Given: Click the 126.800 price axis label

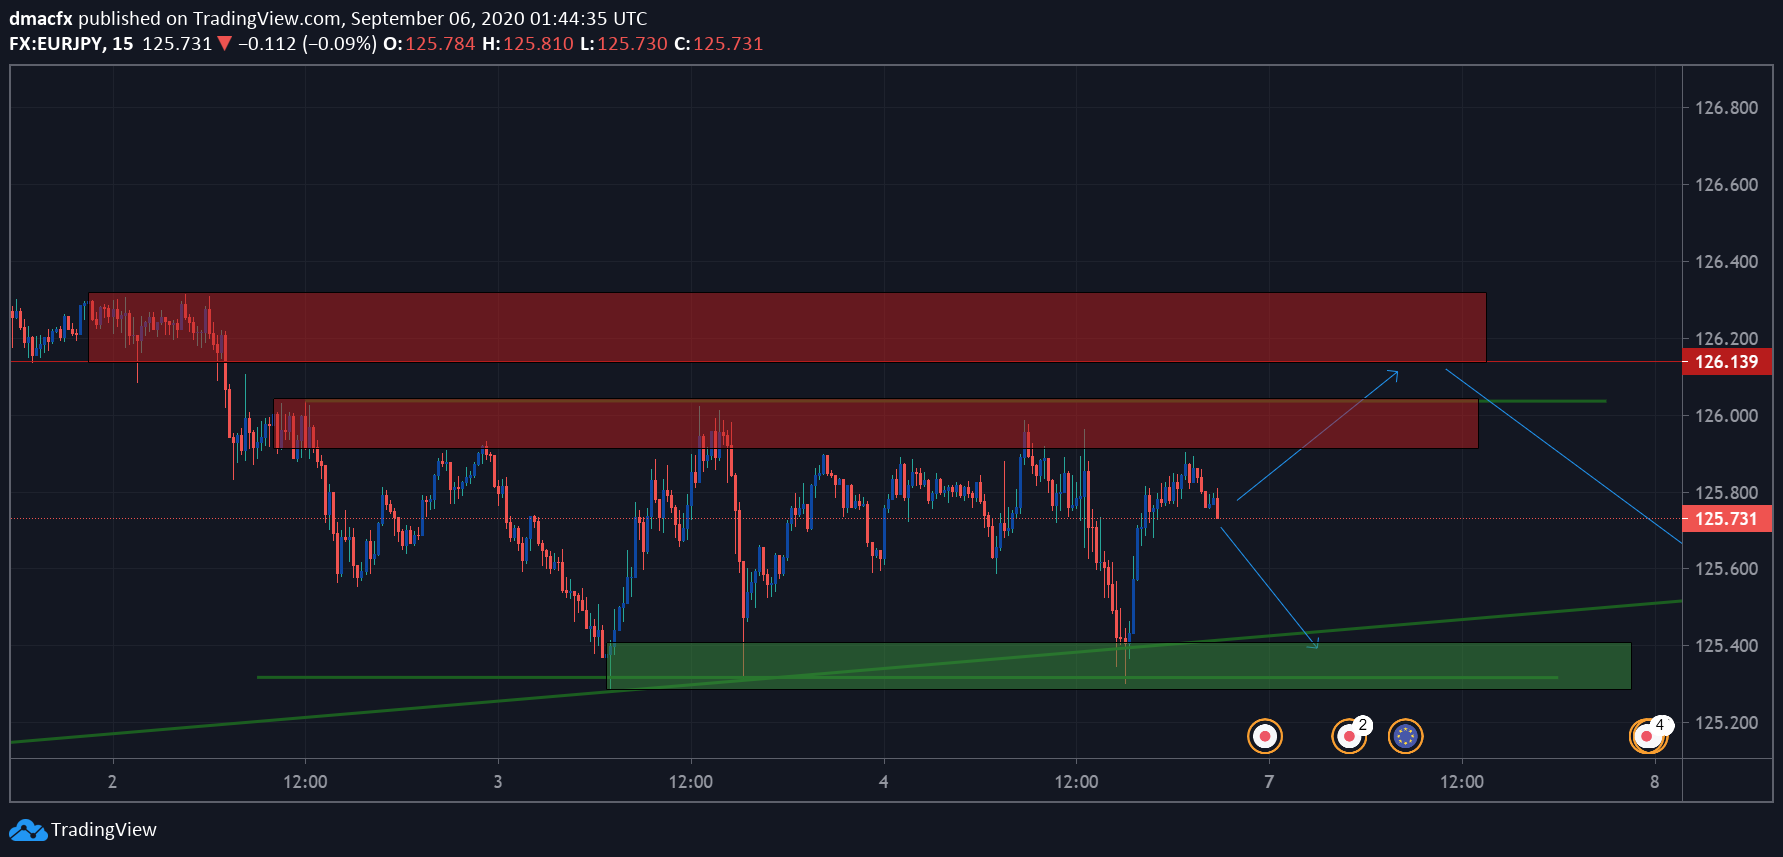Looking at the screenshot, I should [x=1726, y=108].
